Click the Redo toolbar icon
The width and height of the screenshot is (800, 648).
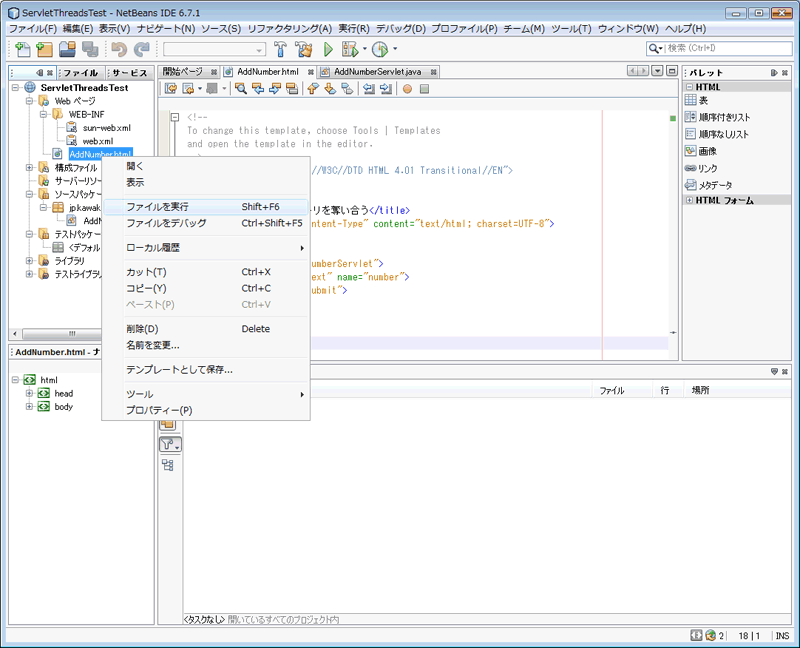[x=141, y=49]
